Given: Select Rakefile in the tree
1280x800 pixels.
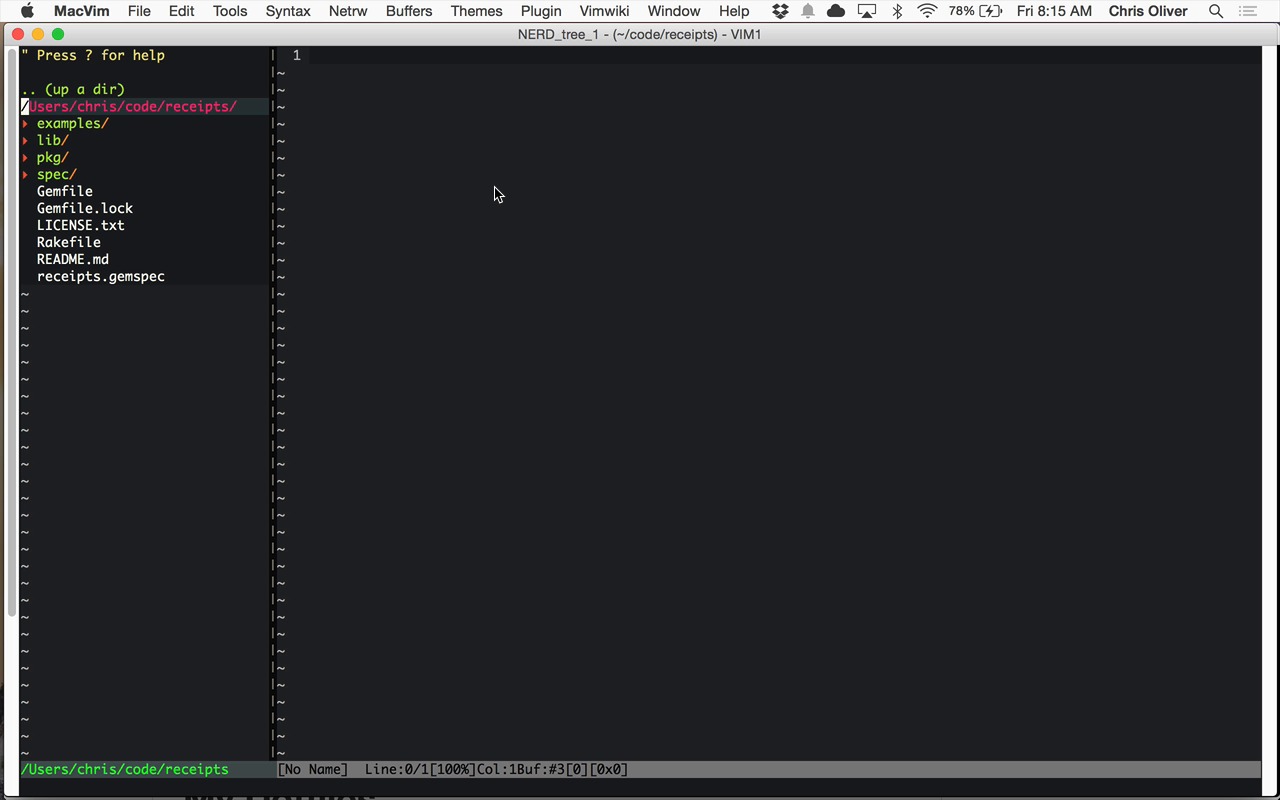Looking at the screenshot, I should (x=69, y=243).
